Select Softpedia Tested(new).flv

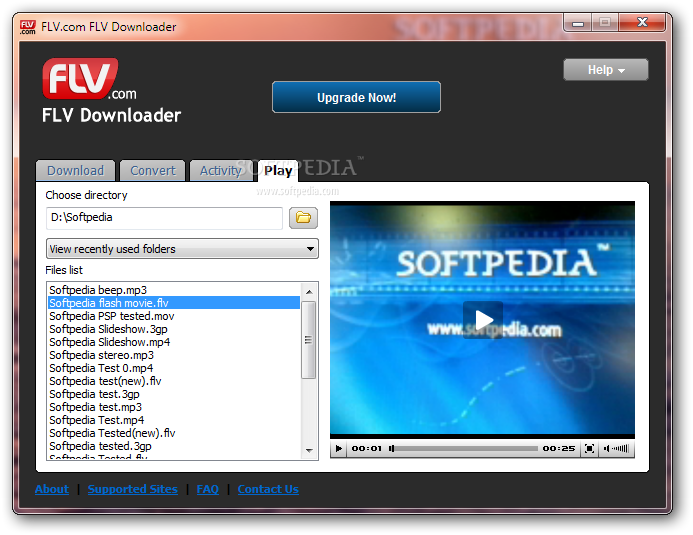[174, 433]
